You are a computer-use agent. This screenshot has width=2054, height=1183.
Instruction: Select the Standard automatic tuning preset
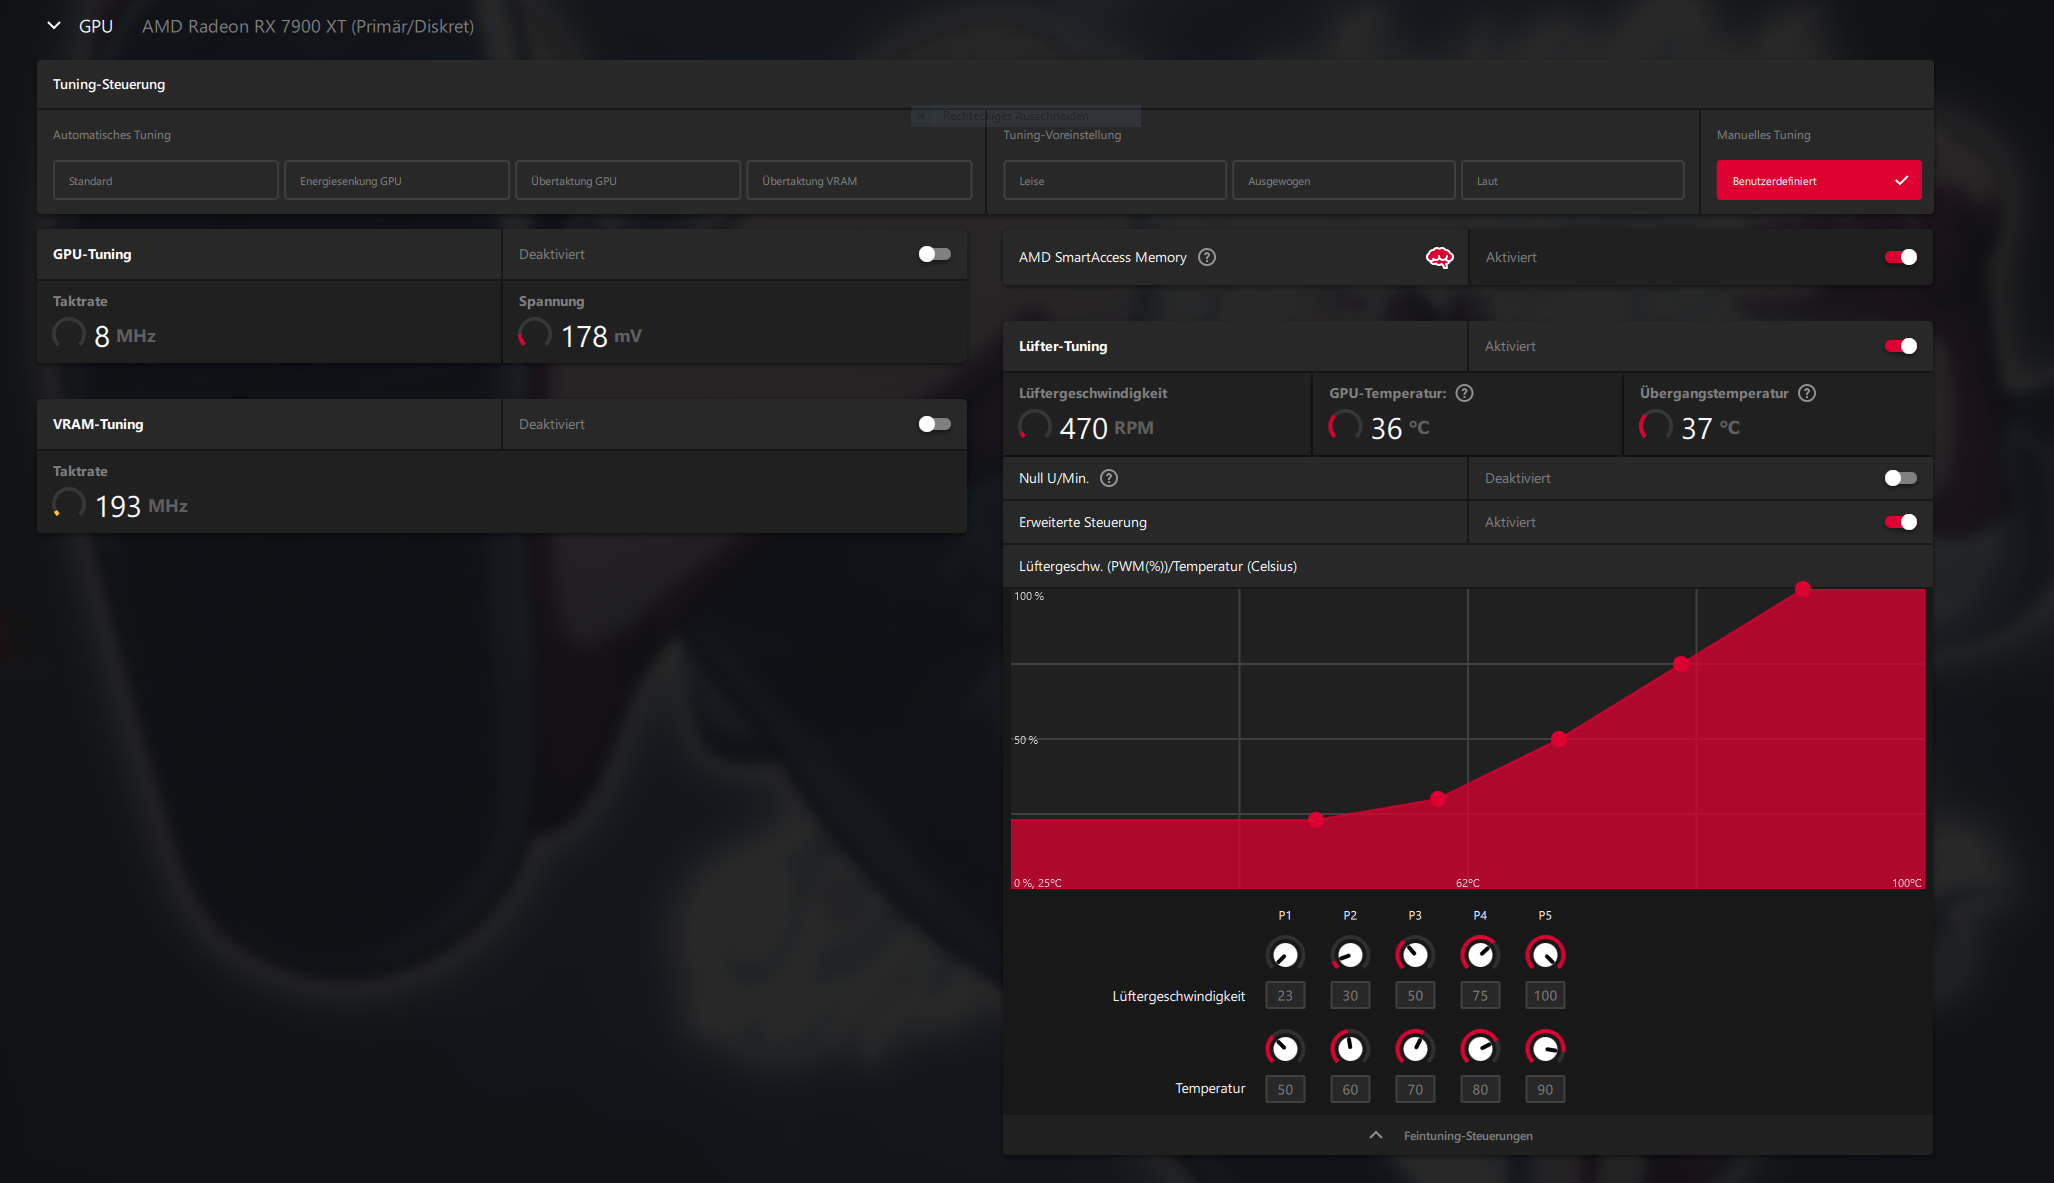[166, 181]
